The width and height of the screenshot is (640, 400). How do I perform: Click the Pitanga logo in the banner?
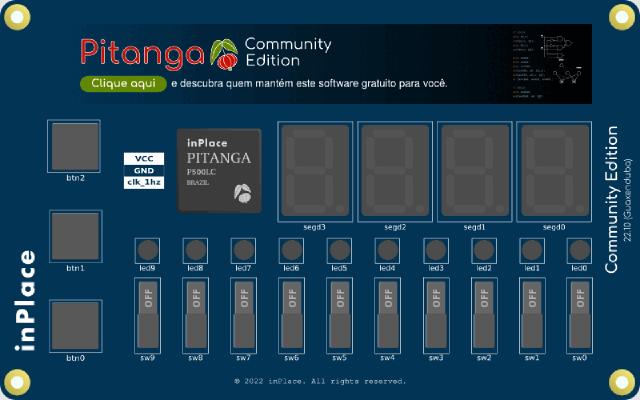tap(142, 53)
